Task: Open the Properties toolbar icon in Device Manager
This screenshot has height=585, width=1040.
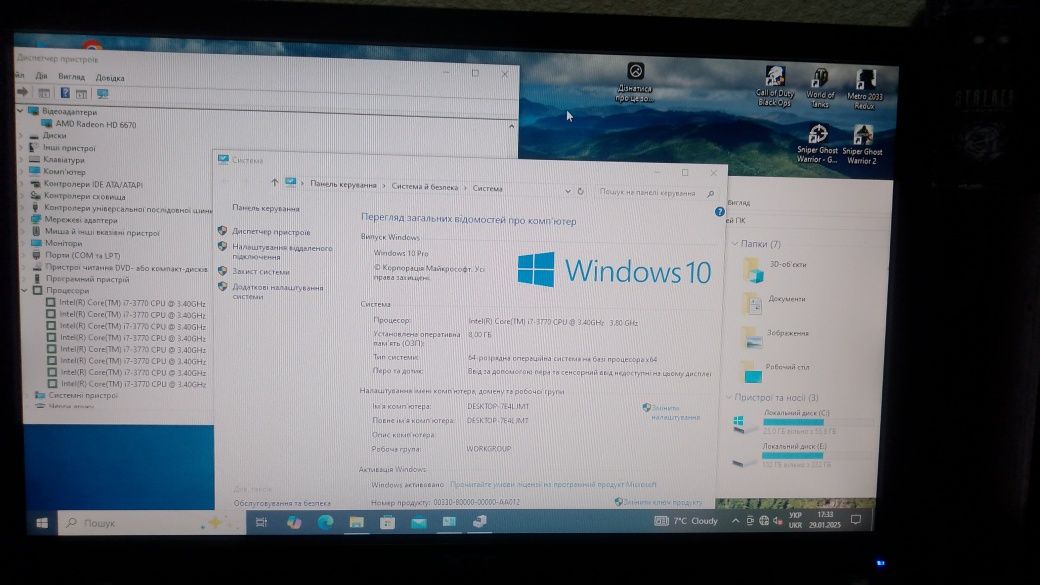Action: click(x=44, y=94)
